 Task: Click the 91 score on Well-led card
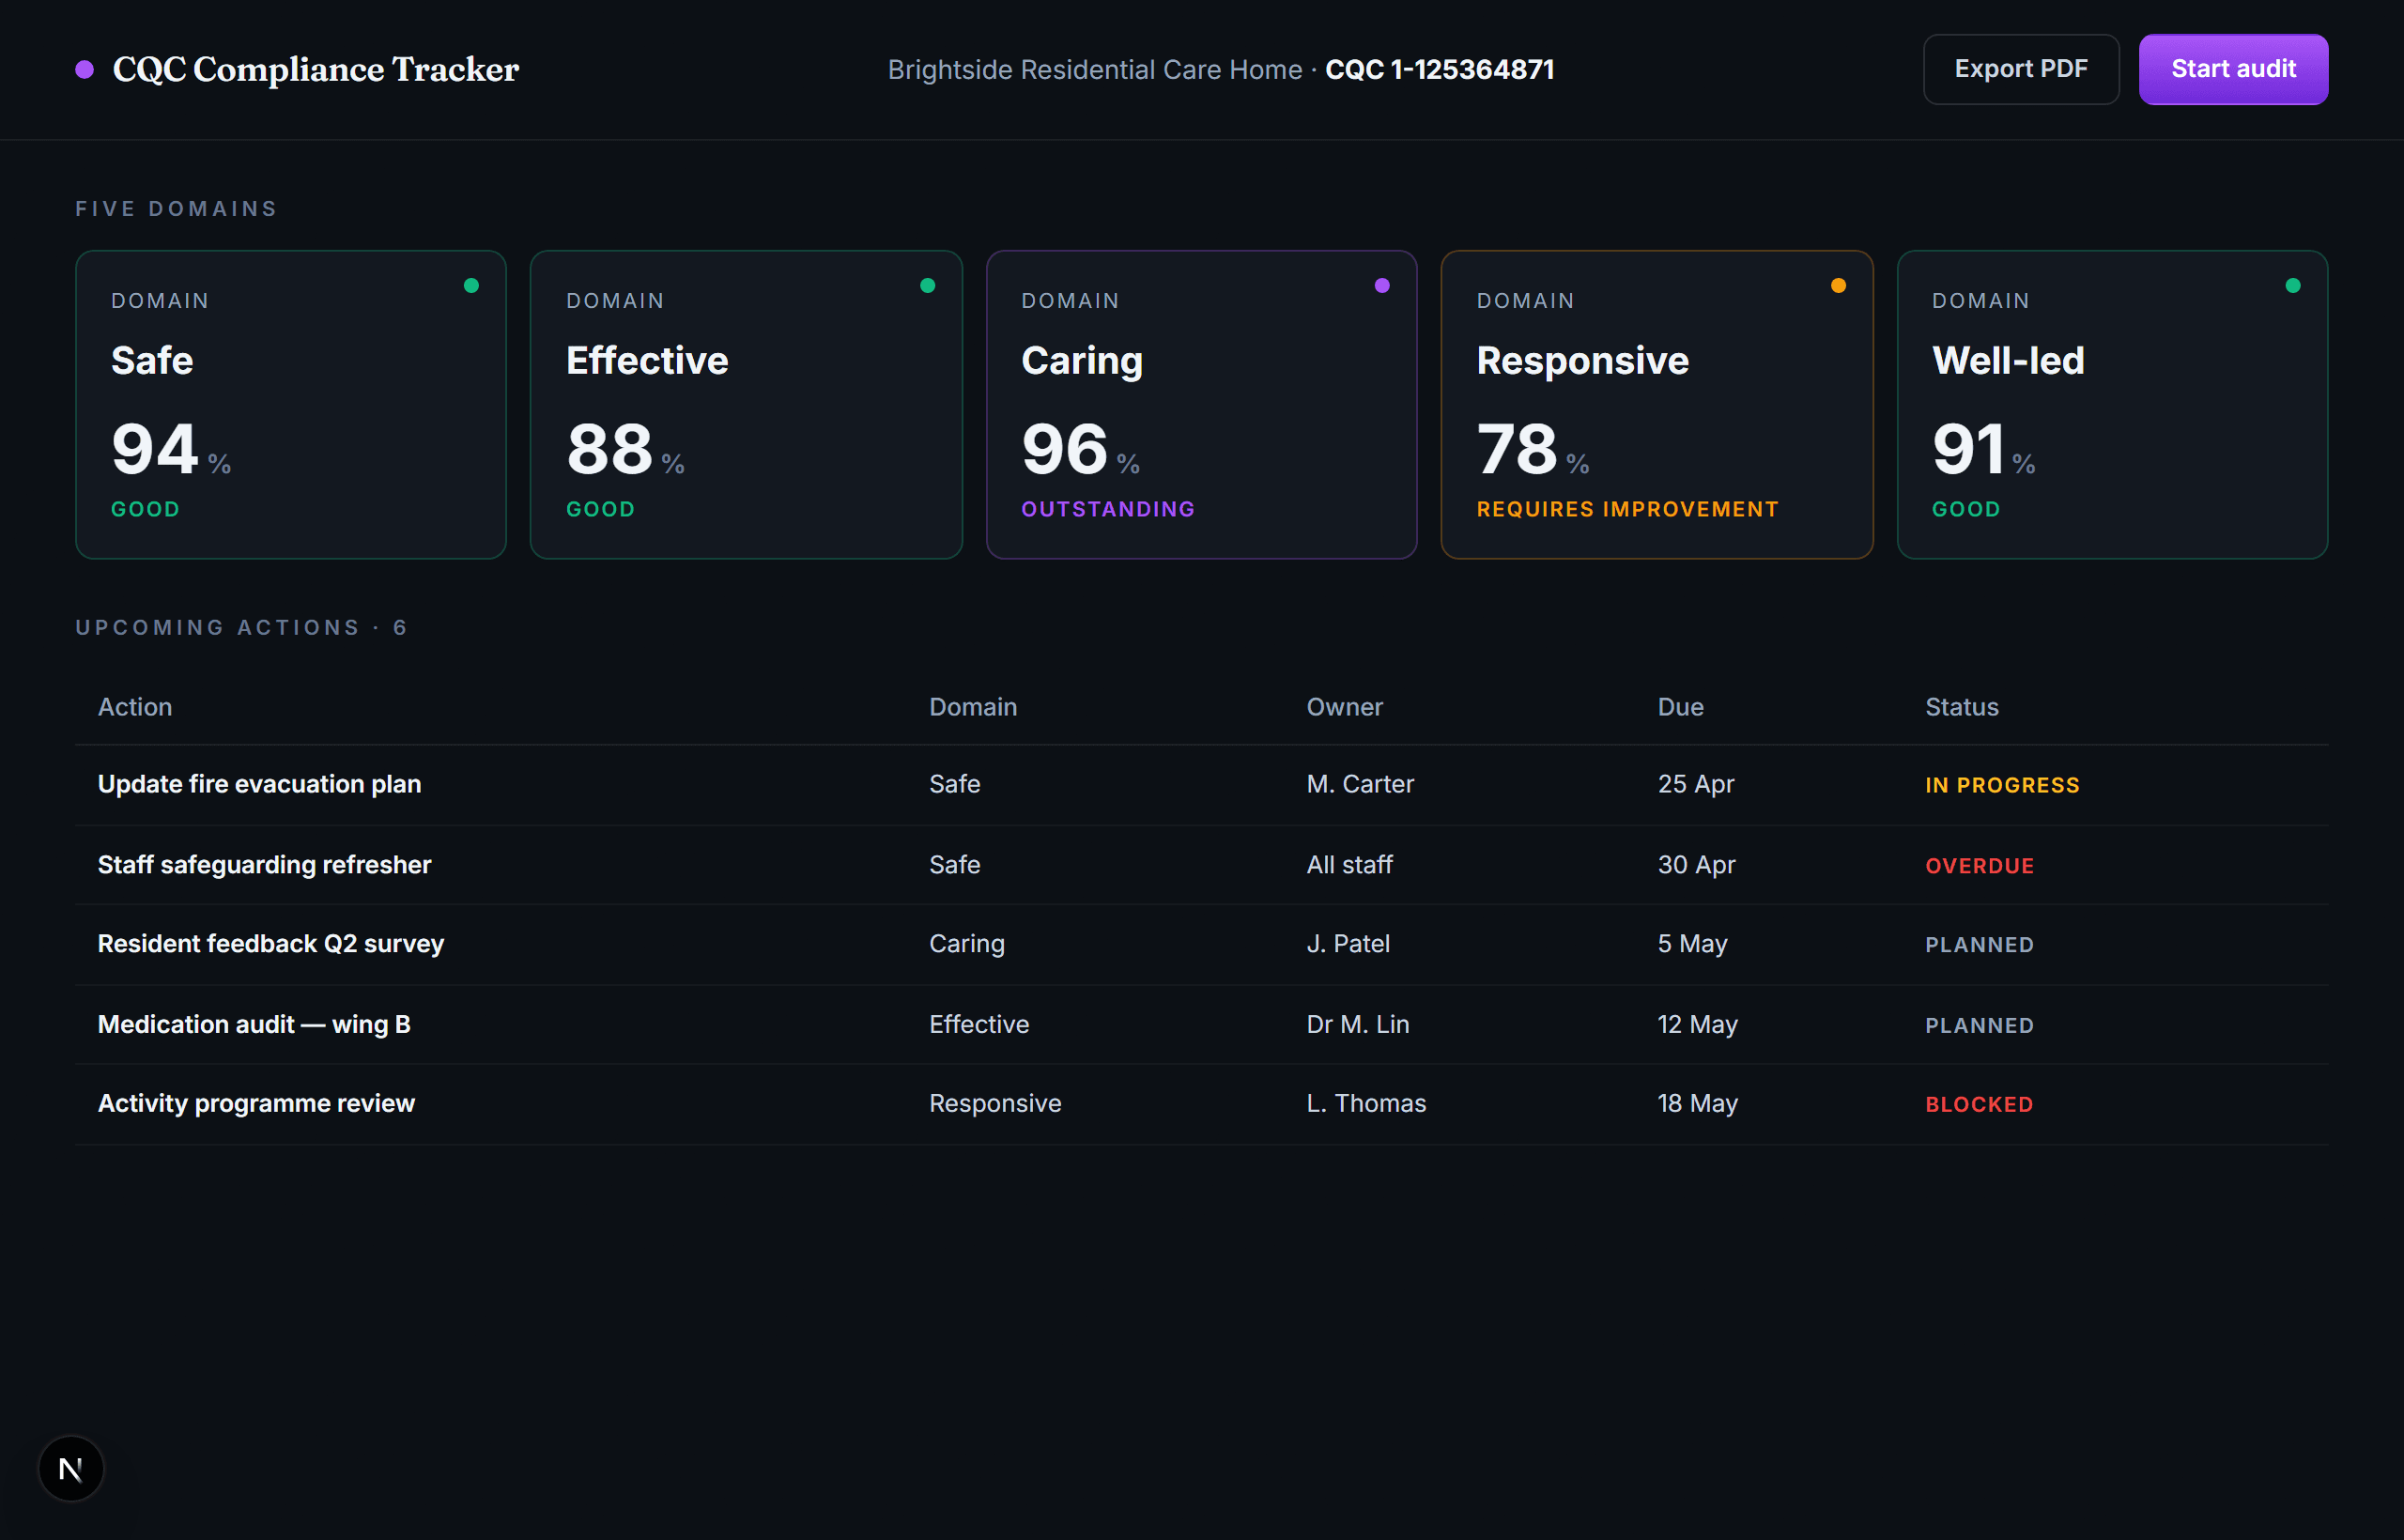pos(1968,449)
